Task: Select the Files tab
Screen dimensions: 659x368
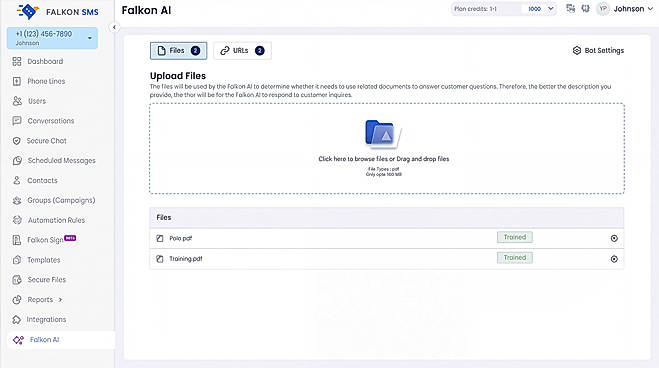Action: [179, 51]
